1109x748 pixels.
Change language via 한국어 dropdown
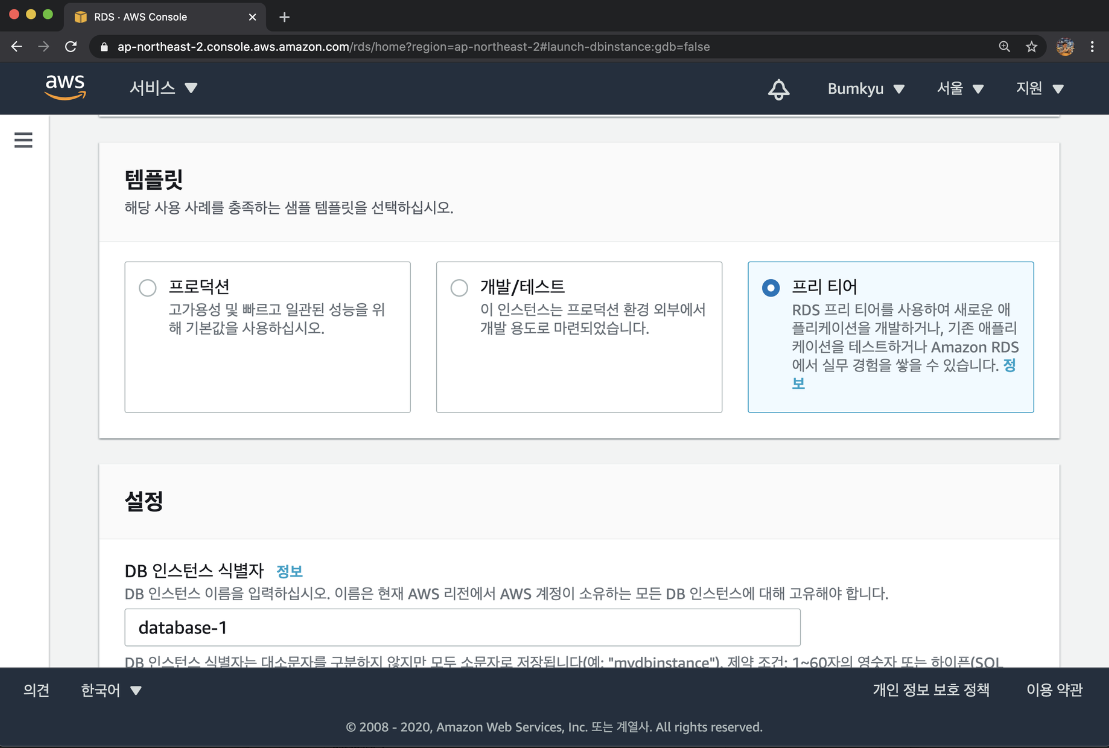tap(111, 690)
